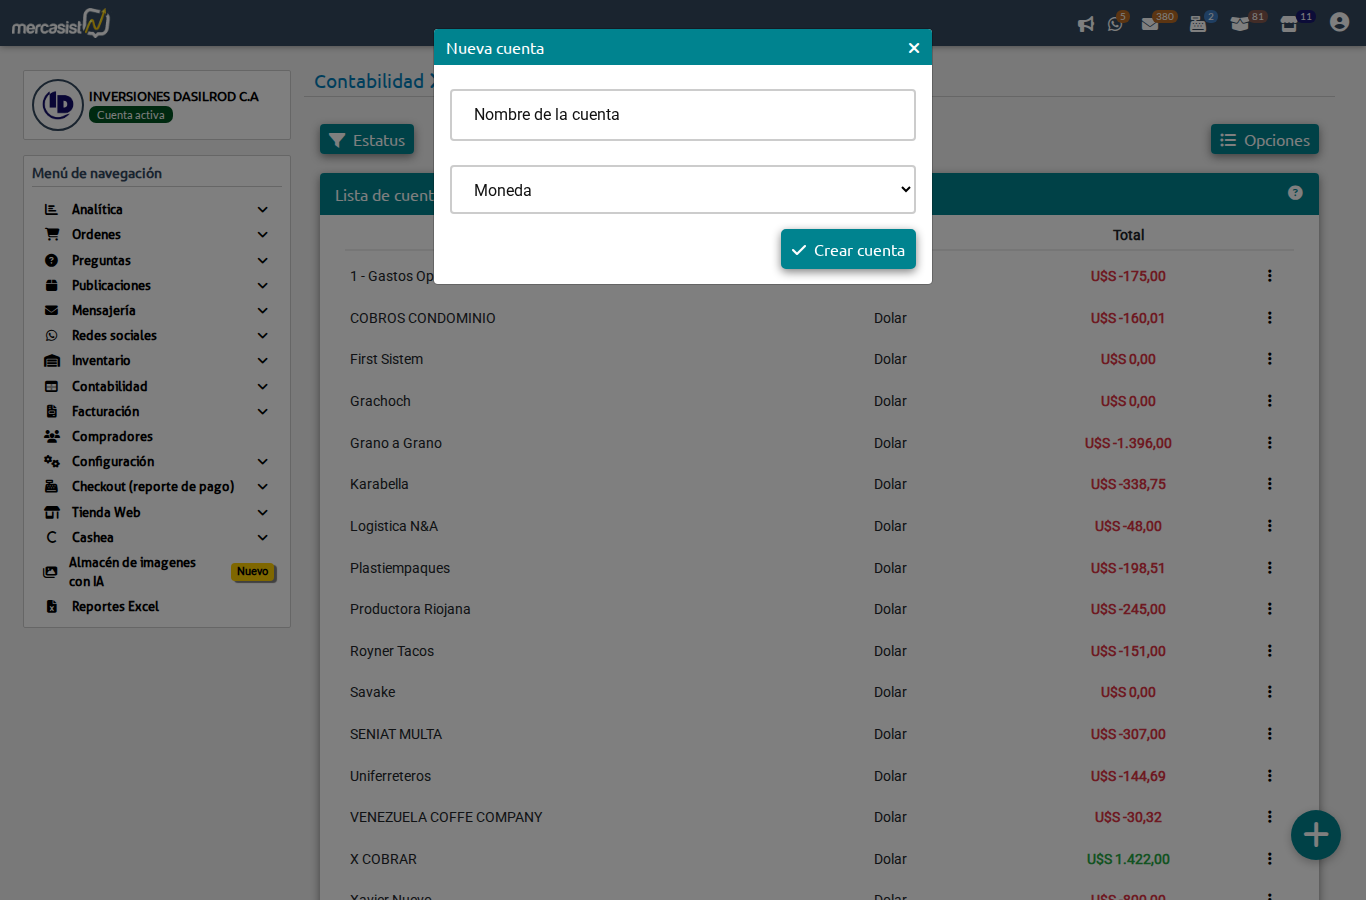Open the megaphone announcements icon
Image resolution: width=1366 pixels, height=900 pixels.
tap(1085, 24)
